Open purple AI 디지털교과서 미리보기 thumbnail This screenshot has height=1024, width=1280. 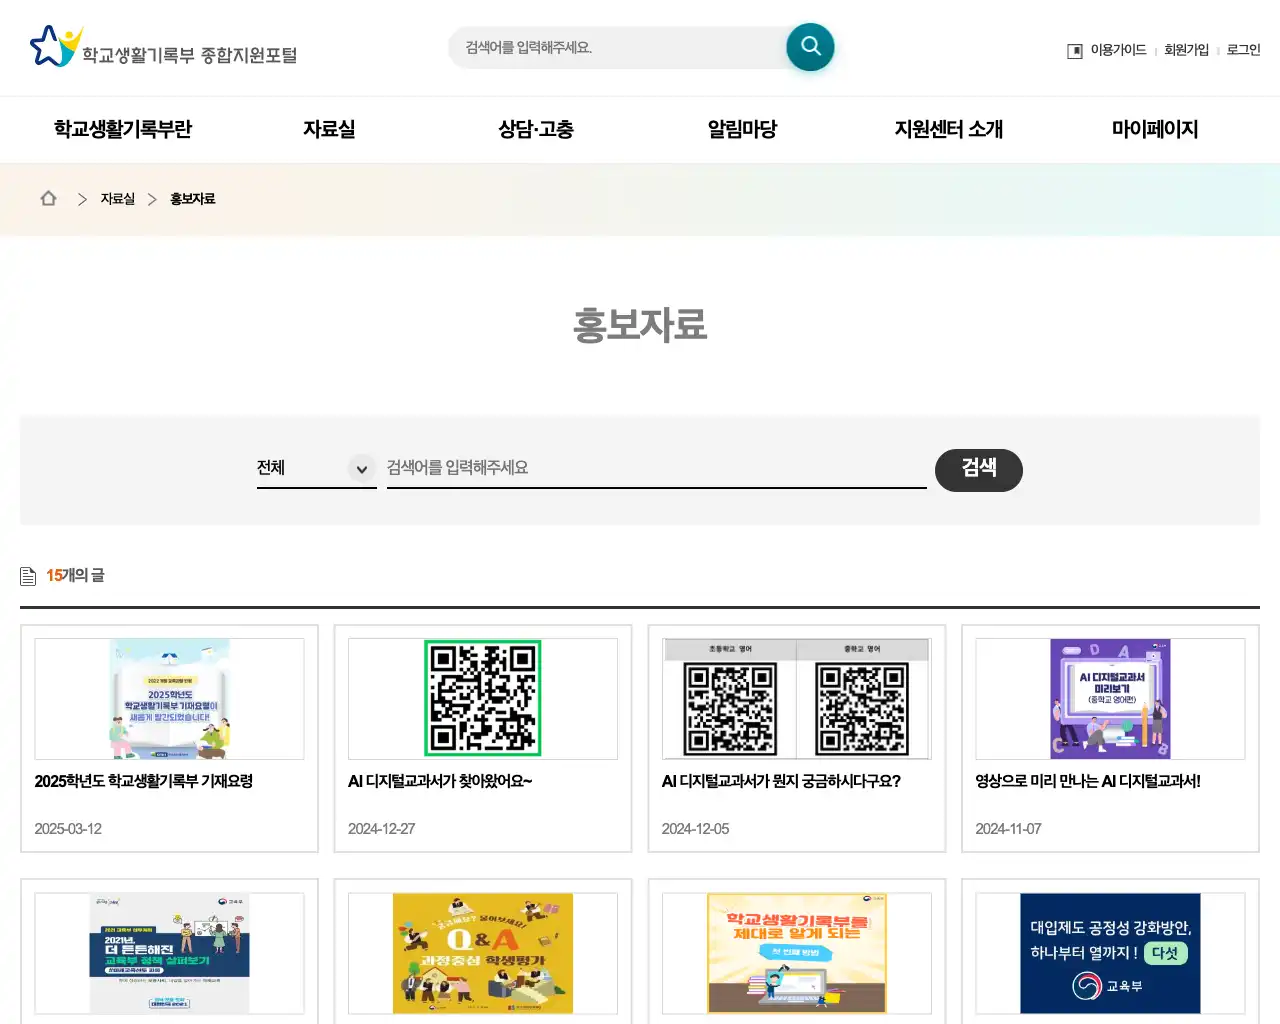click(x=1110, y=699)
